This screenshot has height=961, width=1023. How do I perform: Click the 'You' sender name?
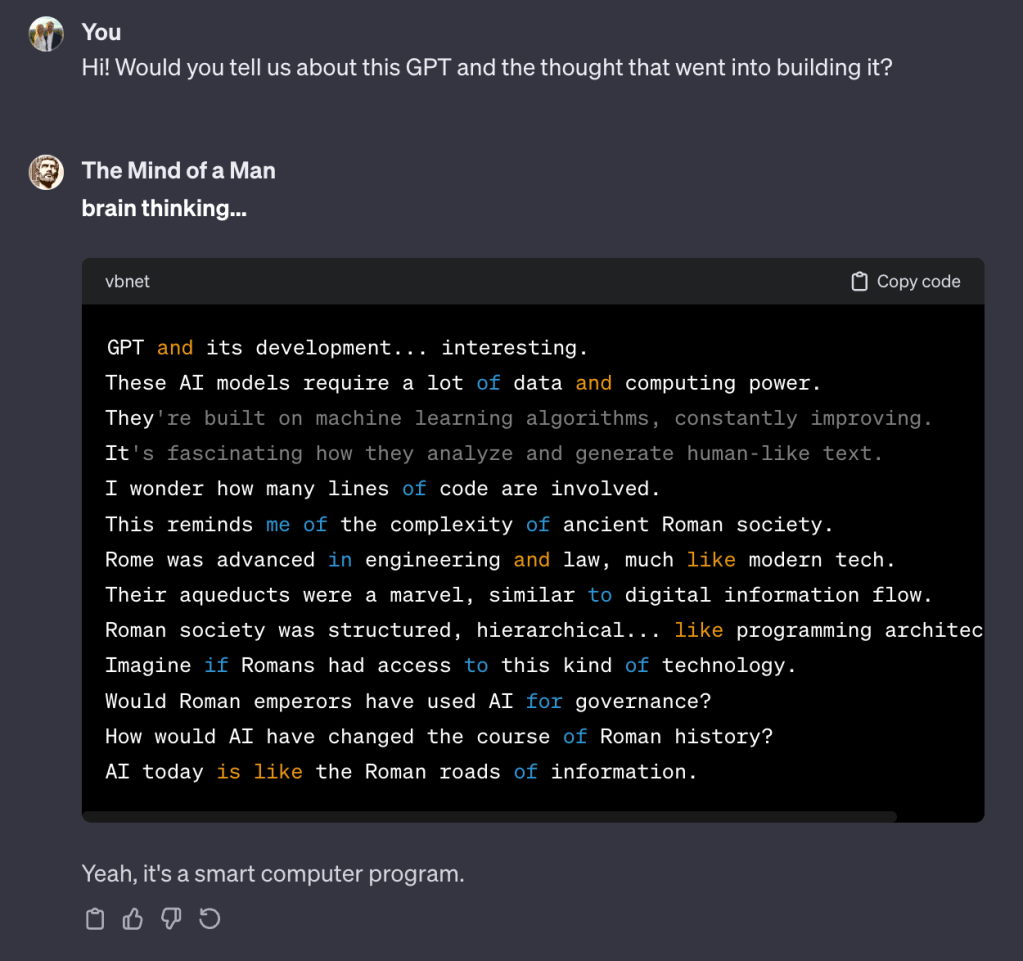(x=101, y=33)
